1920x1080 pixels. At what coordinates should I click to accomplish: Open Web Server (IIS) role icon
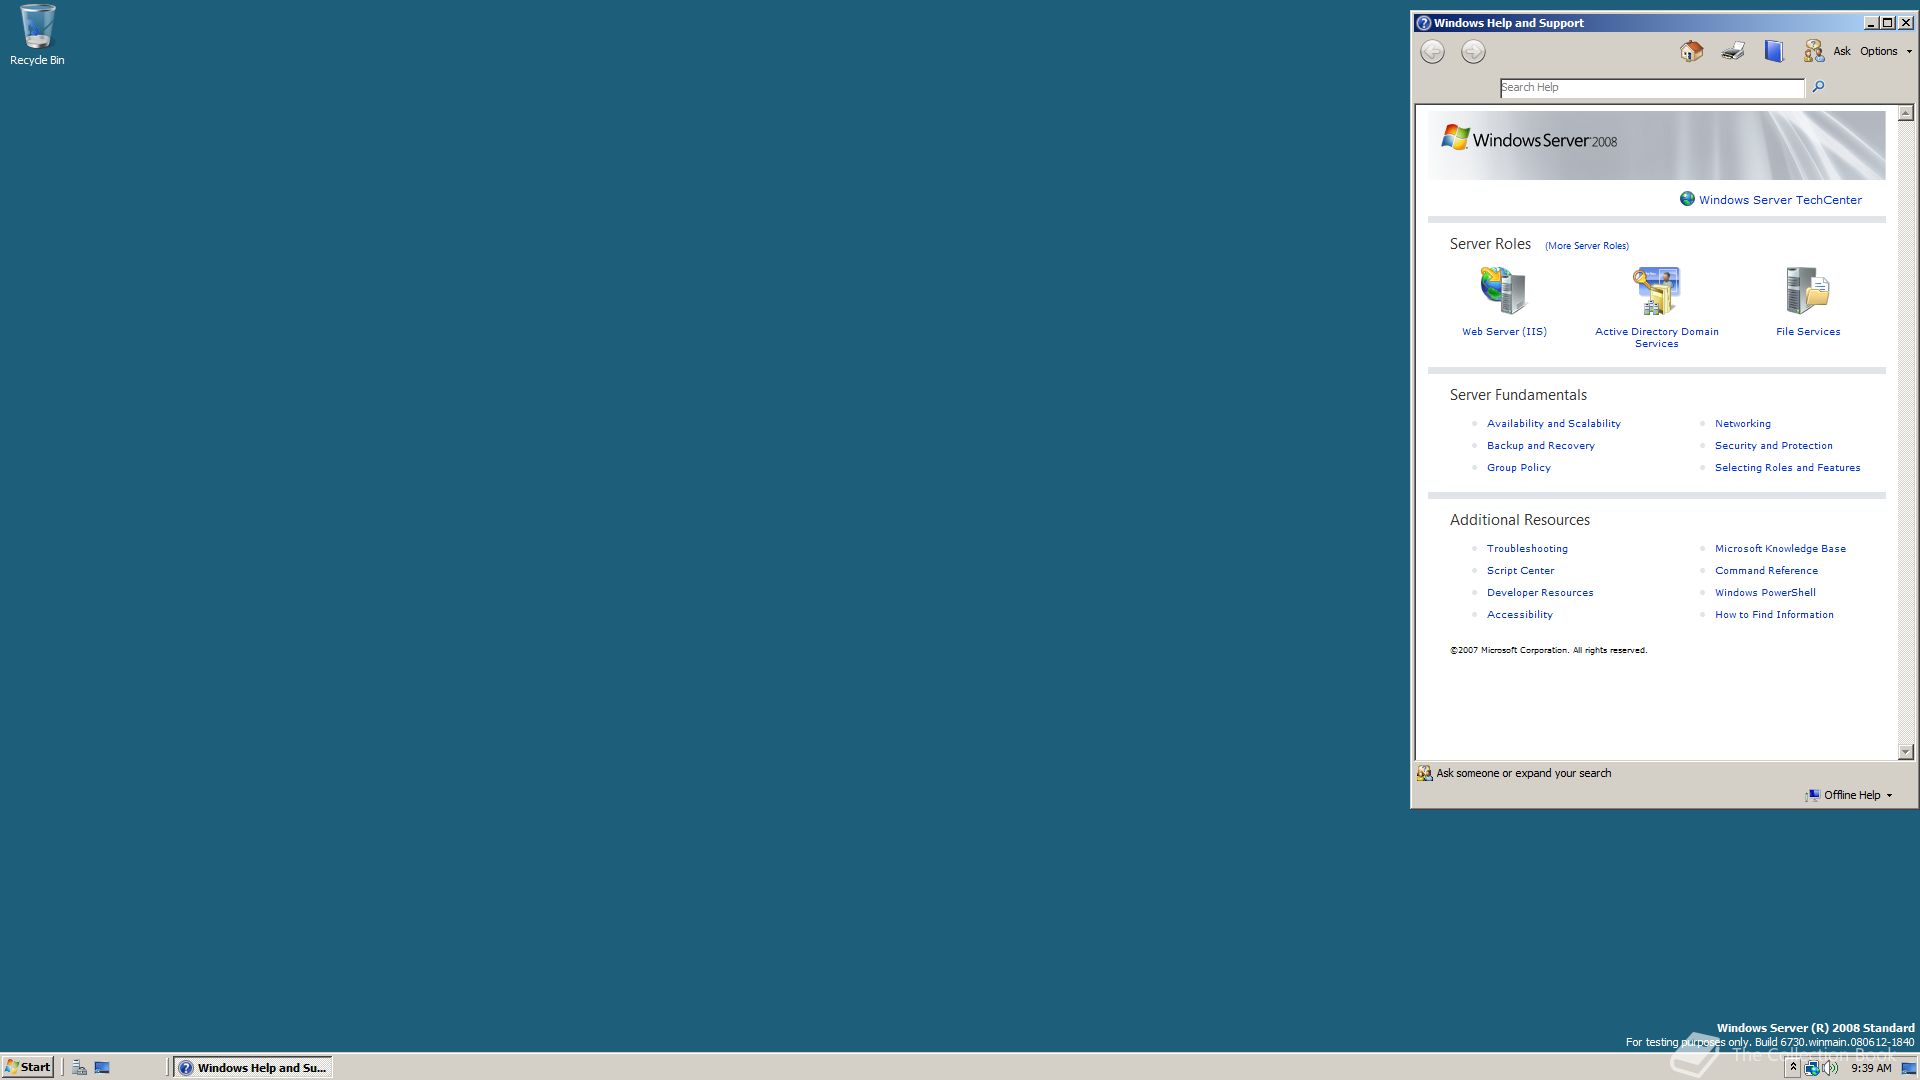pyautogui.click(x=1503, y=290)
